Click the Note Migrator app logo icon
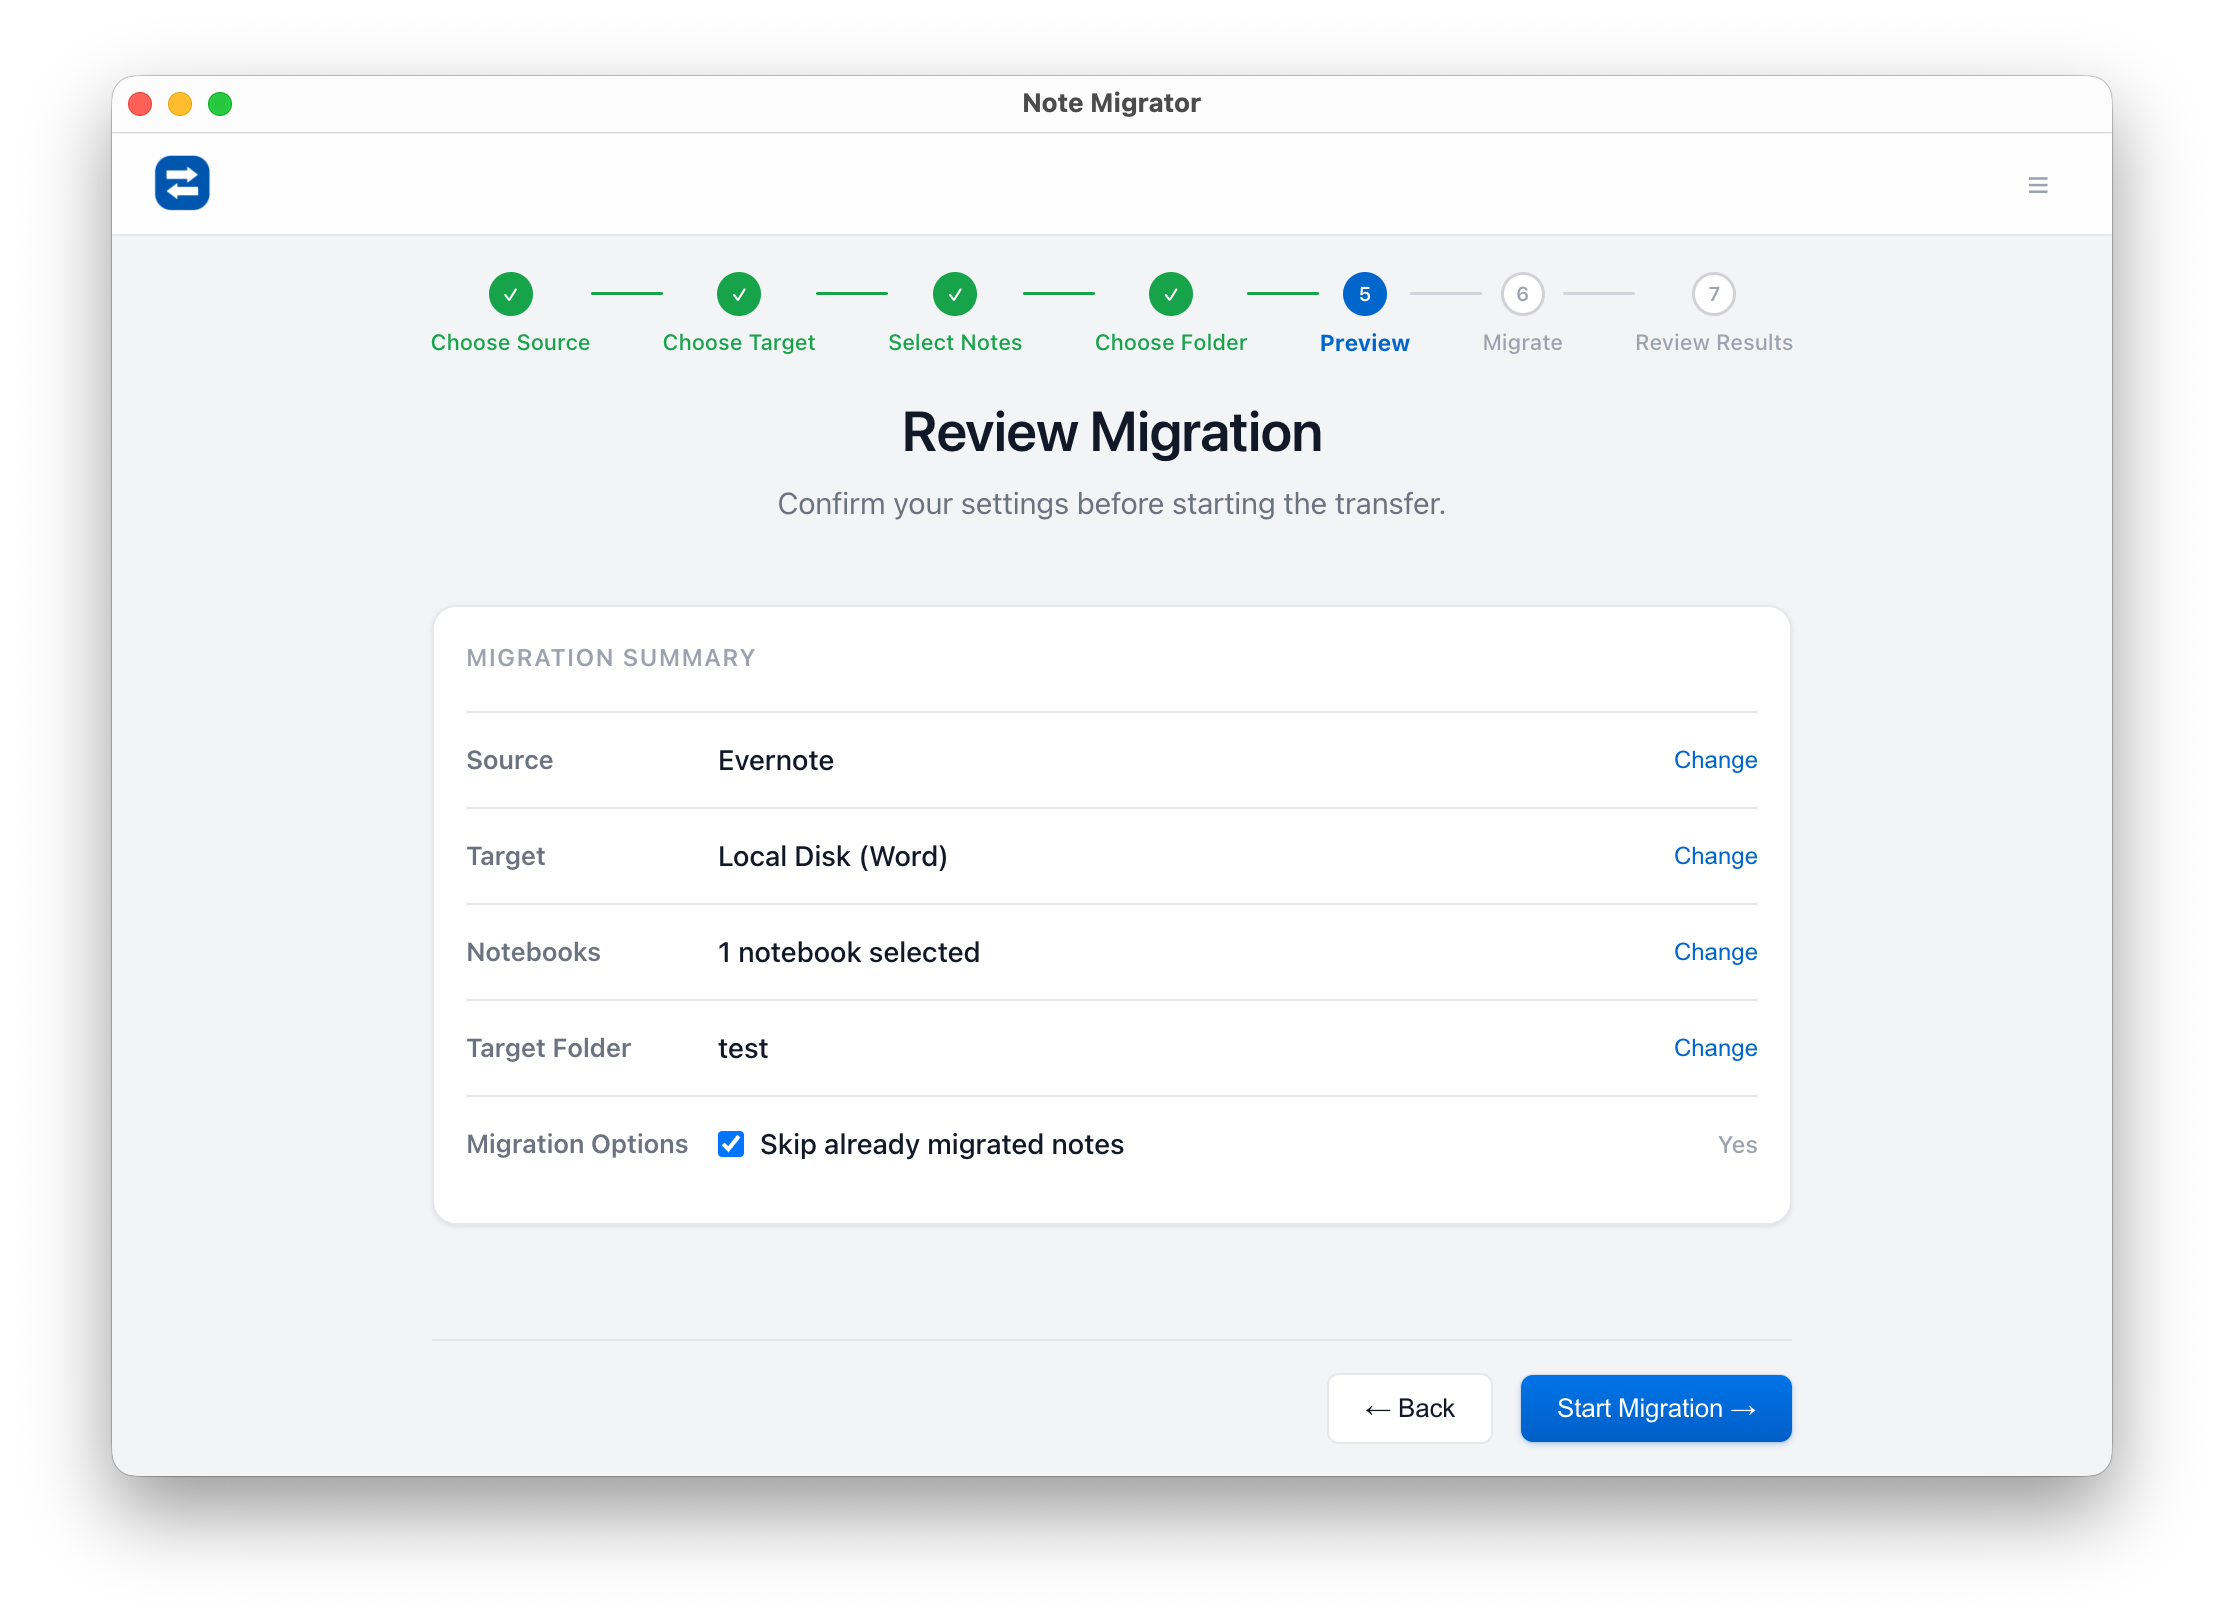This screenshot has height=1624, width=2224. click(182, 184)
